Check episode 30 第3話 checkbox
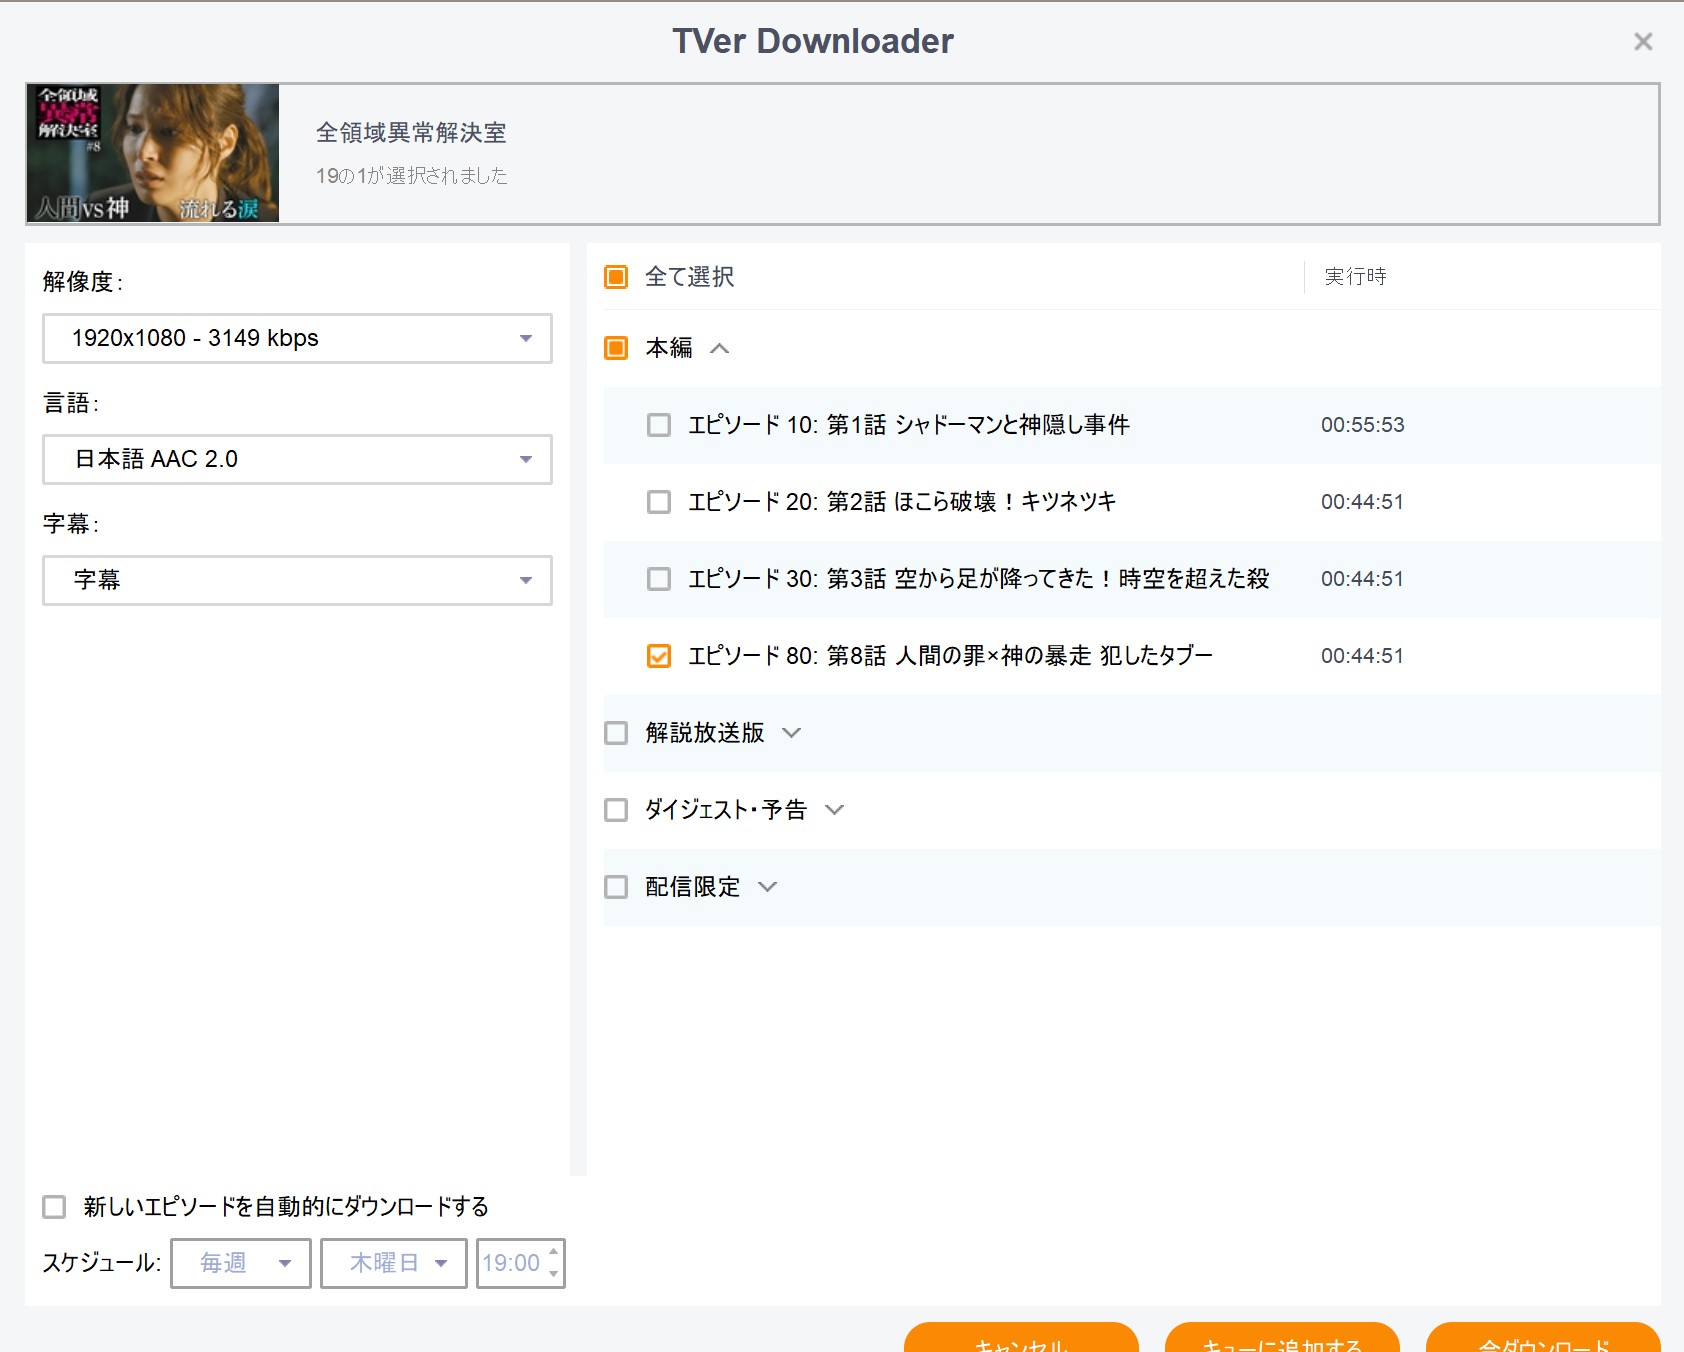Screen dimensions: 1684x1352 (659, 579)
